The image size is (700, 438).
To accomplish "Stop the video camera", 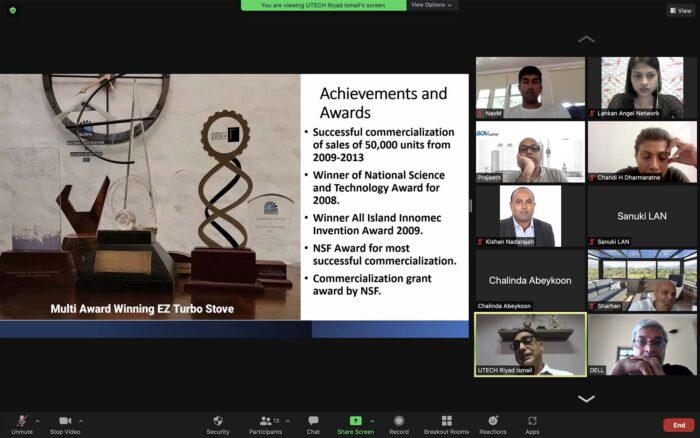I will (64, 422).
